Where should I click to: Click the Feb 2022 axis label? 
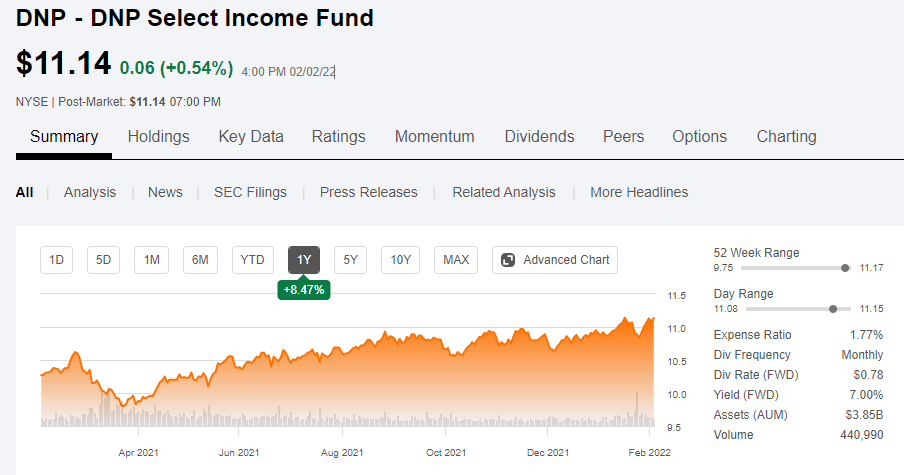click(650, 453)
